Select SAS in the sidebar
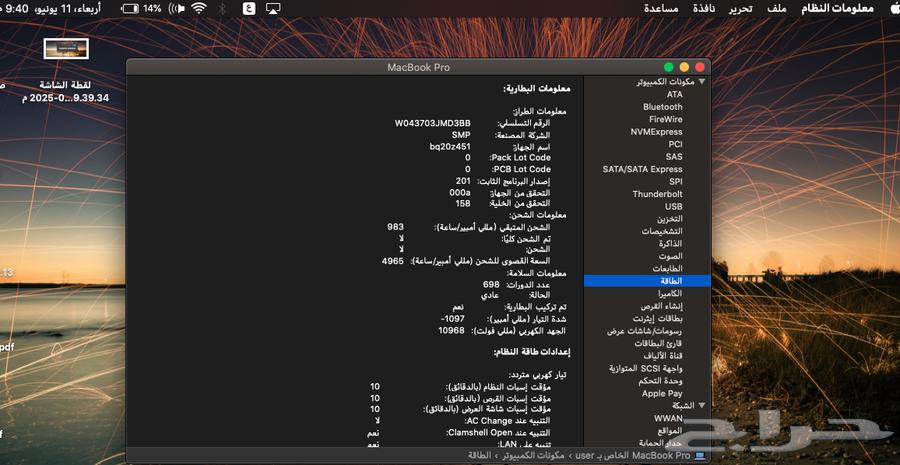This screenshot has width=900, height=465. (674, 157)
